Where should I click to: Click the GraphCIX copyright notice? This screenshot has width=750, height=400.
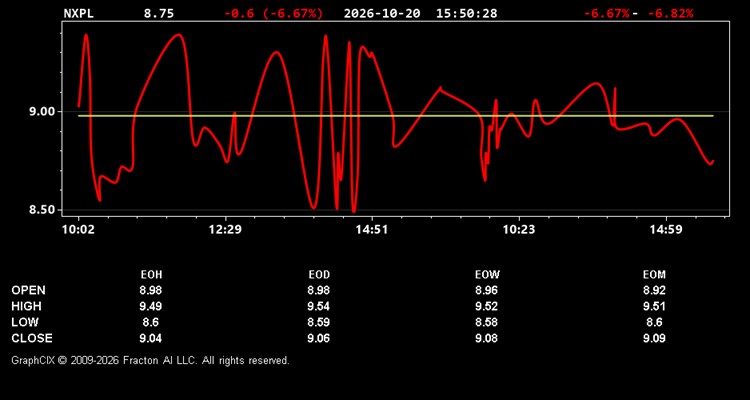150,360
